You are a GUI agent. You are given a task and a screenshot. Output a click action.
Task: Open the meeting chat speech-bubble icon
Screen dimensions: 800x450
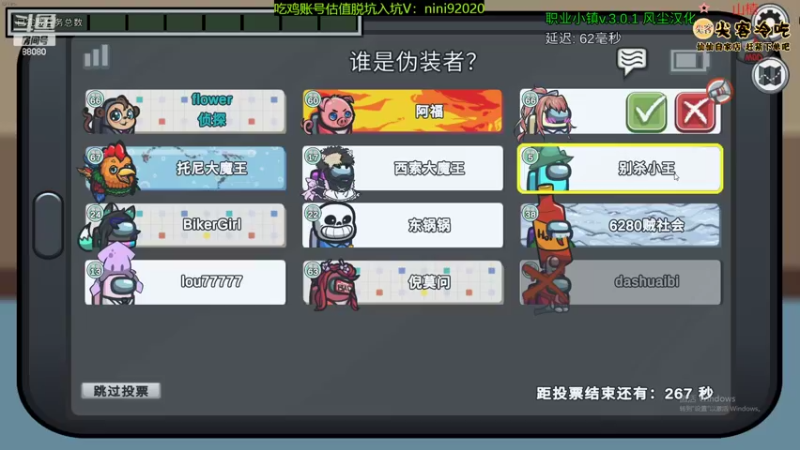click(632, 62)
